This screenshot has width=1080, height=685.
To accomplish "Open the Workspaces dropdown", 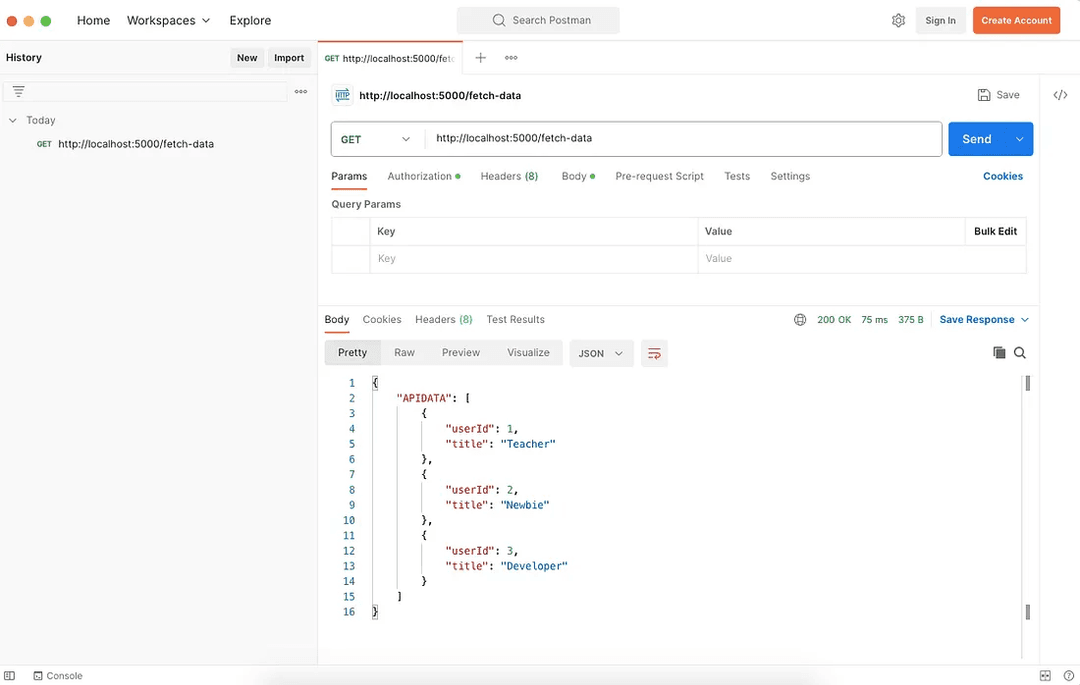I will [168, 21].
